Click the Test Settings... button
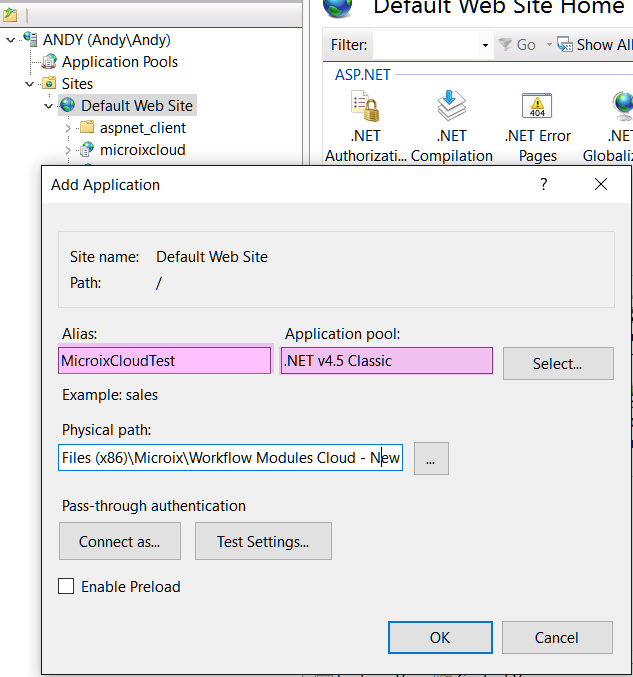The height and width of the screenshot is (677, 633). click(262, 541)
